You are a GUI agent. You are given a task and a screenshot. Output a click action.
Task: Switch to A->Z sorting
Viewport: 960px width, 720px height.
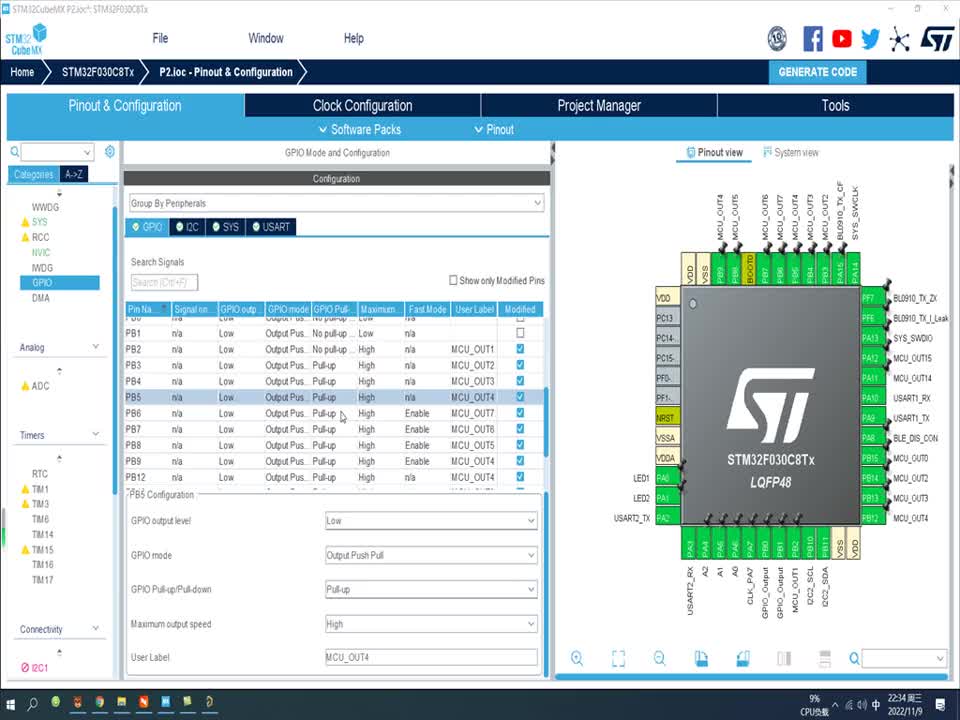[x=74, y=174]
